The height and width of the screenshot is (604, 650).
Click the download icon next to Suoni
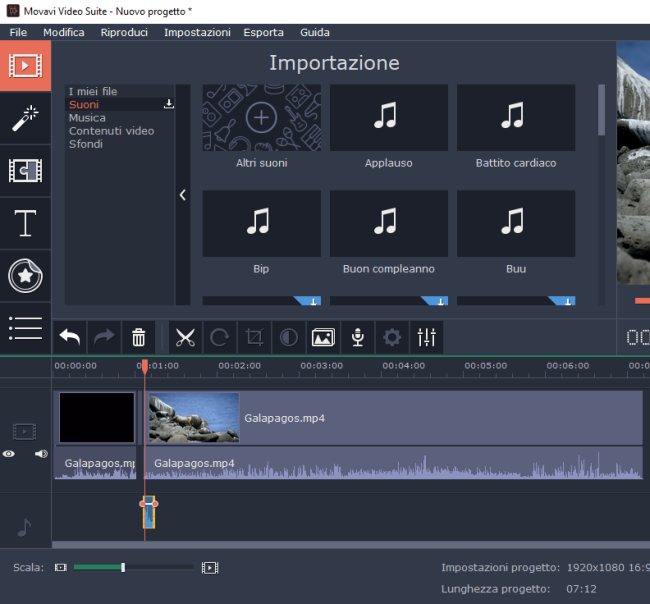click(x=169, y=104)
